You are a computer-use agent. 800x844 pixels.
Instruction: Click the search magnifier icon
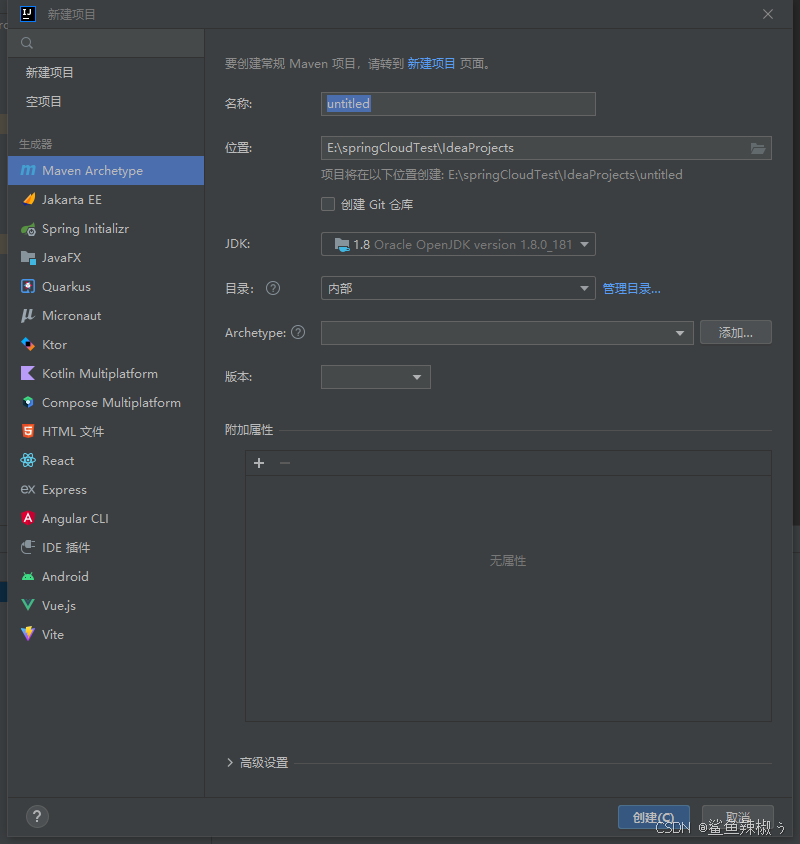27,43
